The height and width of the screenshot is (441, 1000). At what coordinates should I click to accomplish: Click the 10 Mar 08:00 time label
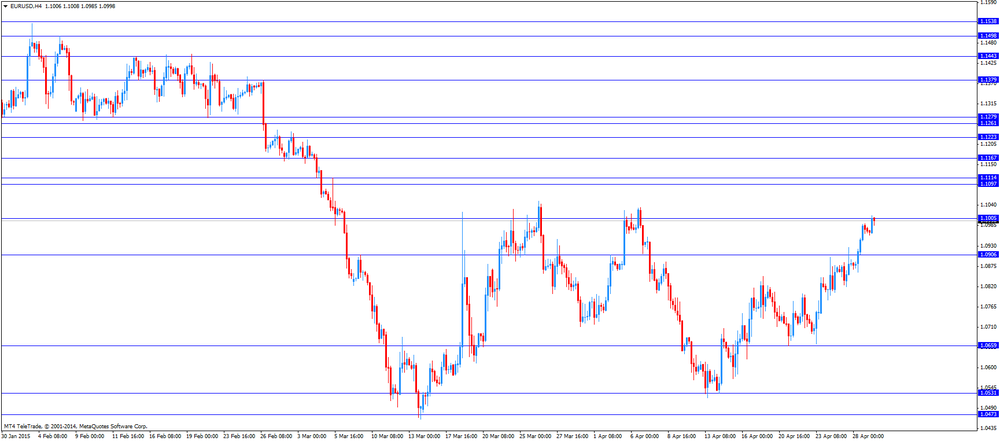[386, 437]
